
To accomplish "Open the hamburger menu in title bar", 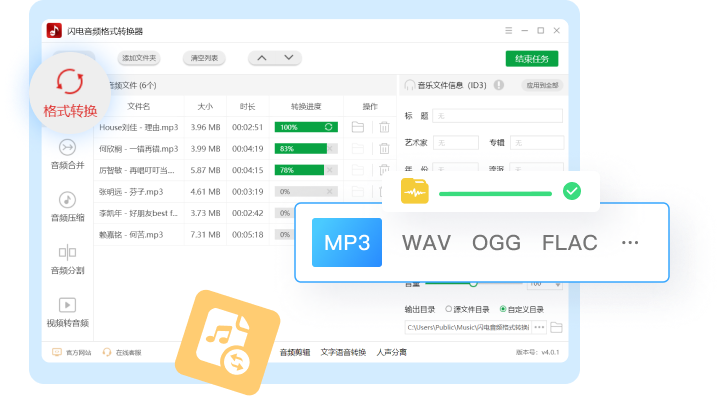I will click(x=508, y=30).
